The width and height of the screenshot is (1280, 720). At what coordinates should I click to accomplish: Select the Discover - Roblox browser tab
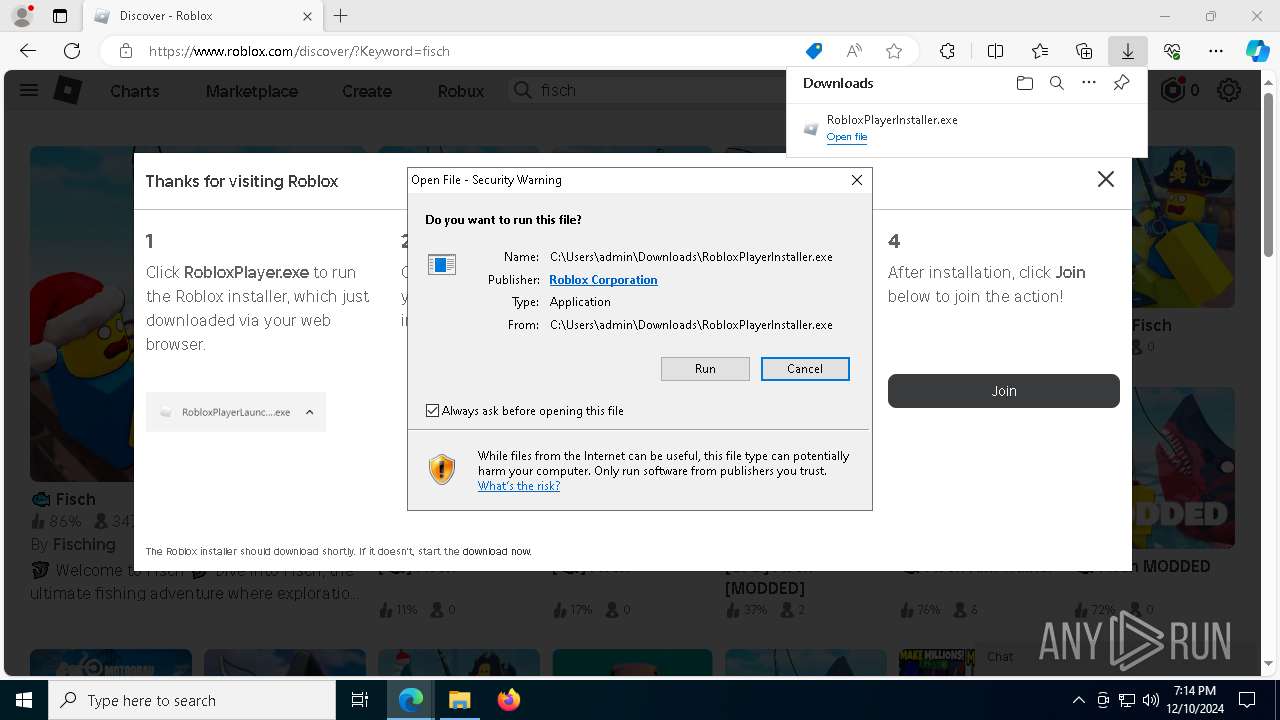(x=203, y=16)
